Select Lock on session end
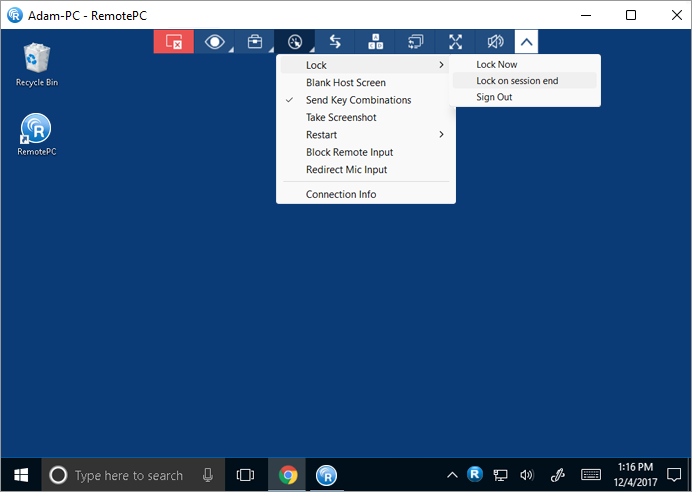This screenshot has width=692, height=492. pyautogui.click(x=517, y=81)
